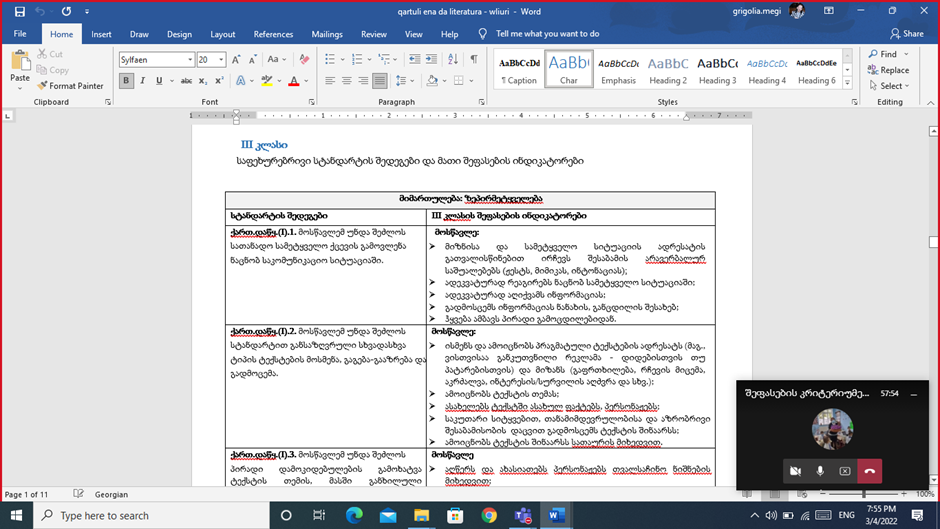Click the Share button
The height and width of the screenshot is (529, 940).
(907, 34)
